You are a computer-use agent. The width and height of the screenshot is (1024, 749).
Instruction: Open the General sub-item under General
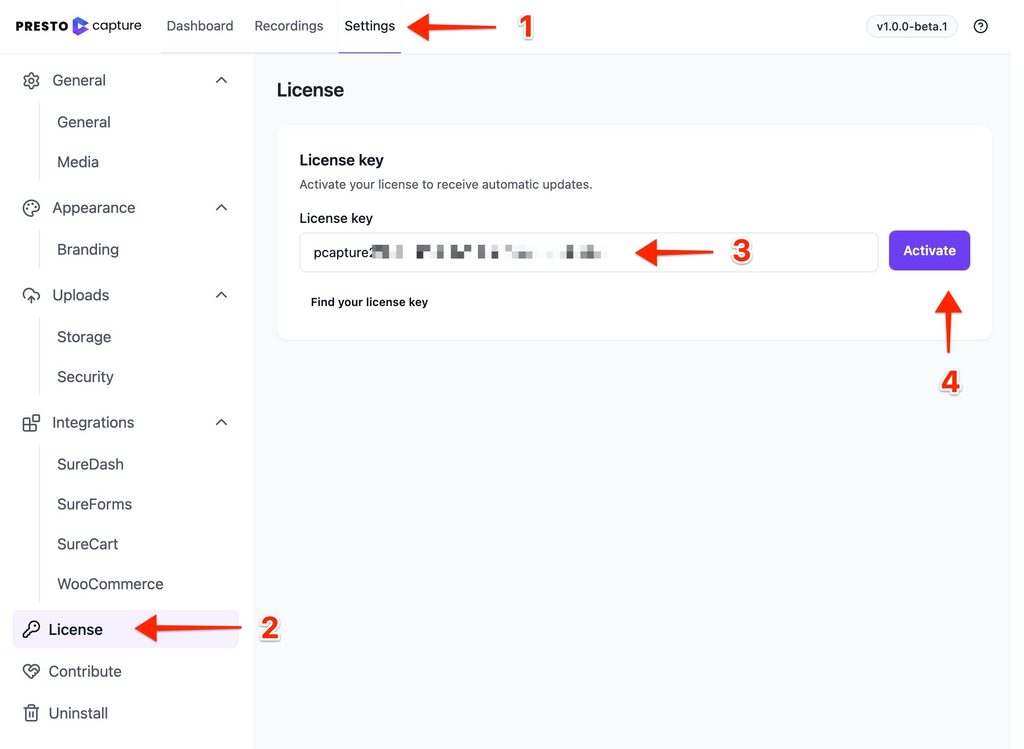pyautogui.click(x=84, y=122)
